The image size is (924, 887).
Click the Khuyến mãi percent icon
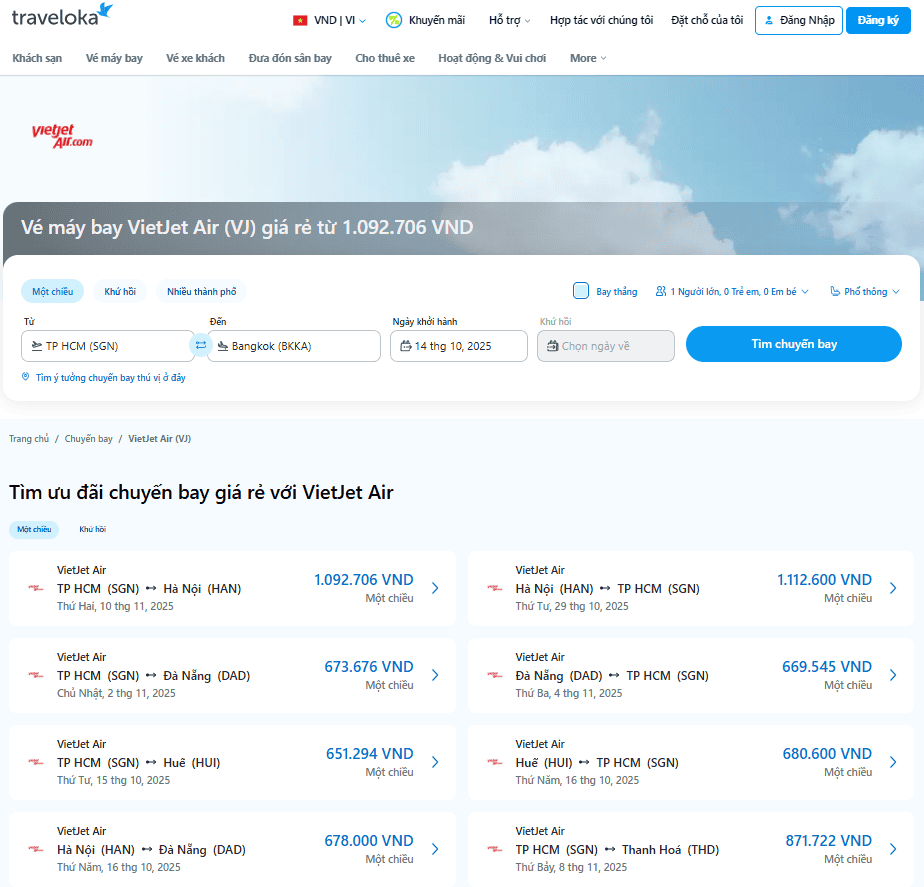(394, 20)
